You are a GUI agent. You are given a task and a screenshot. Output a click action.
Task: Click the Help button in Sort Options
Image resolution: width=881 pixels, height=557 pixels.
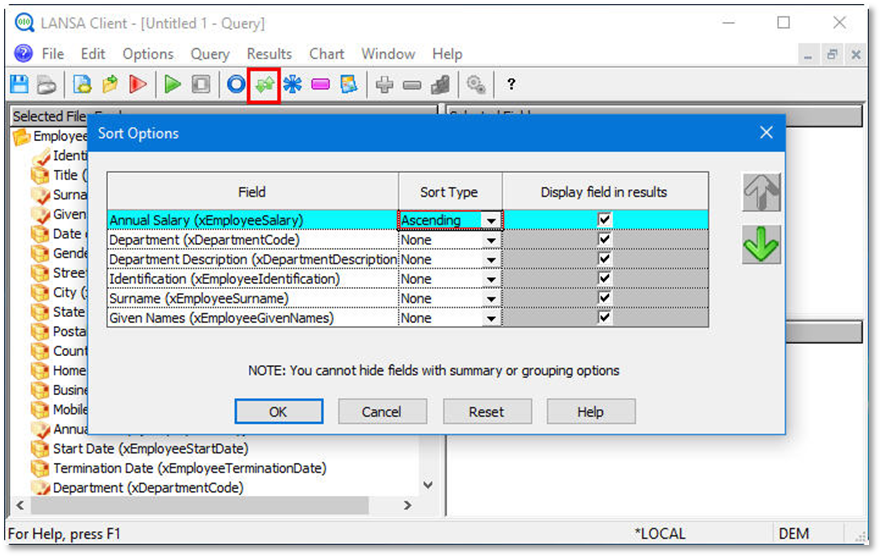point(591,411)
